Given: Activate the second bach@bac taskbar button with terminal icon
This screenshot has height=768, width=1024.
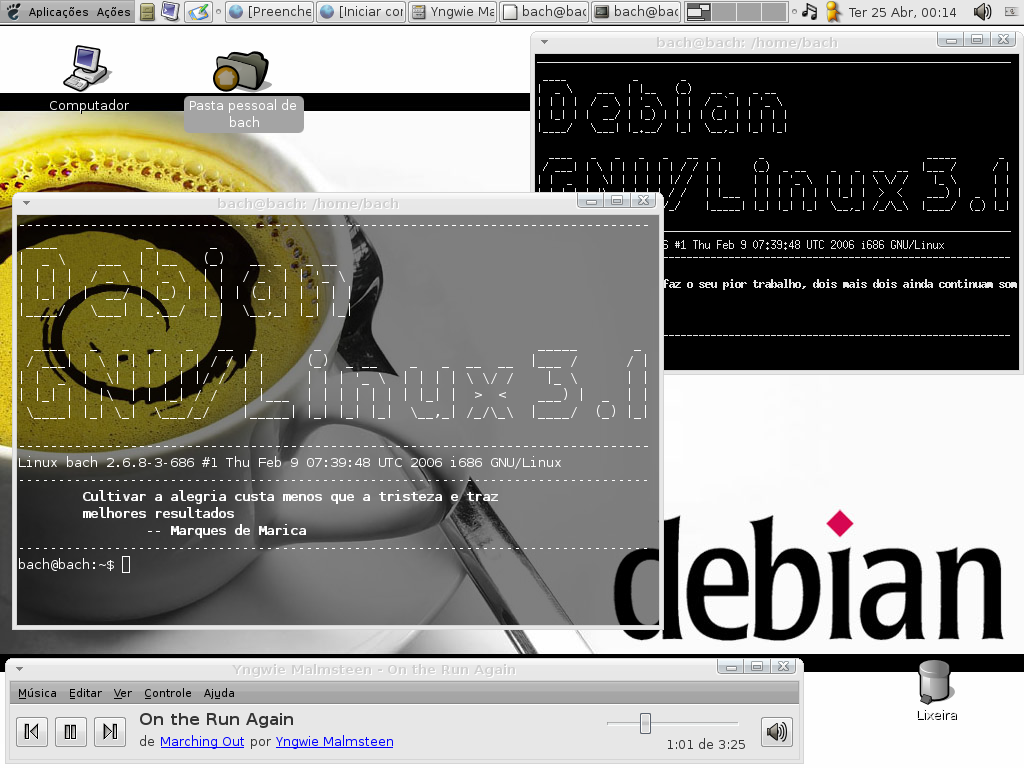Looking at the screenshot, I should point(636,12).
